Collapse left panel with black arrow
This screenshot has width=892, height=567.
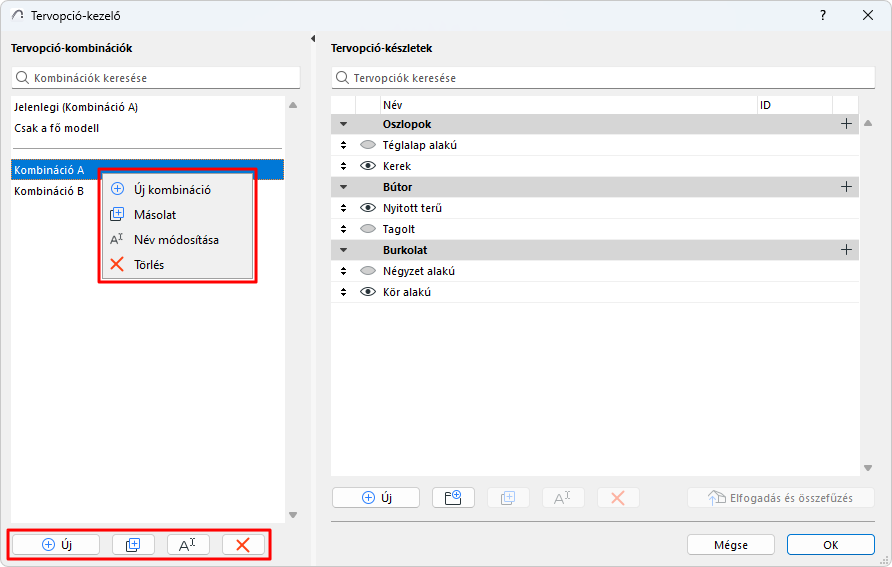pyautogui.click(x=313, y=39)
